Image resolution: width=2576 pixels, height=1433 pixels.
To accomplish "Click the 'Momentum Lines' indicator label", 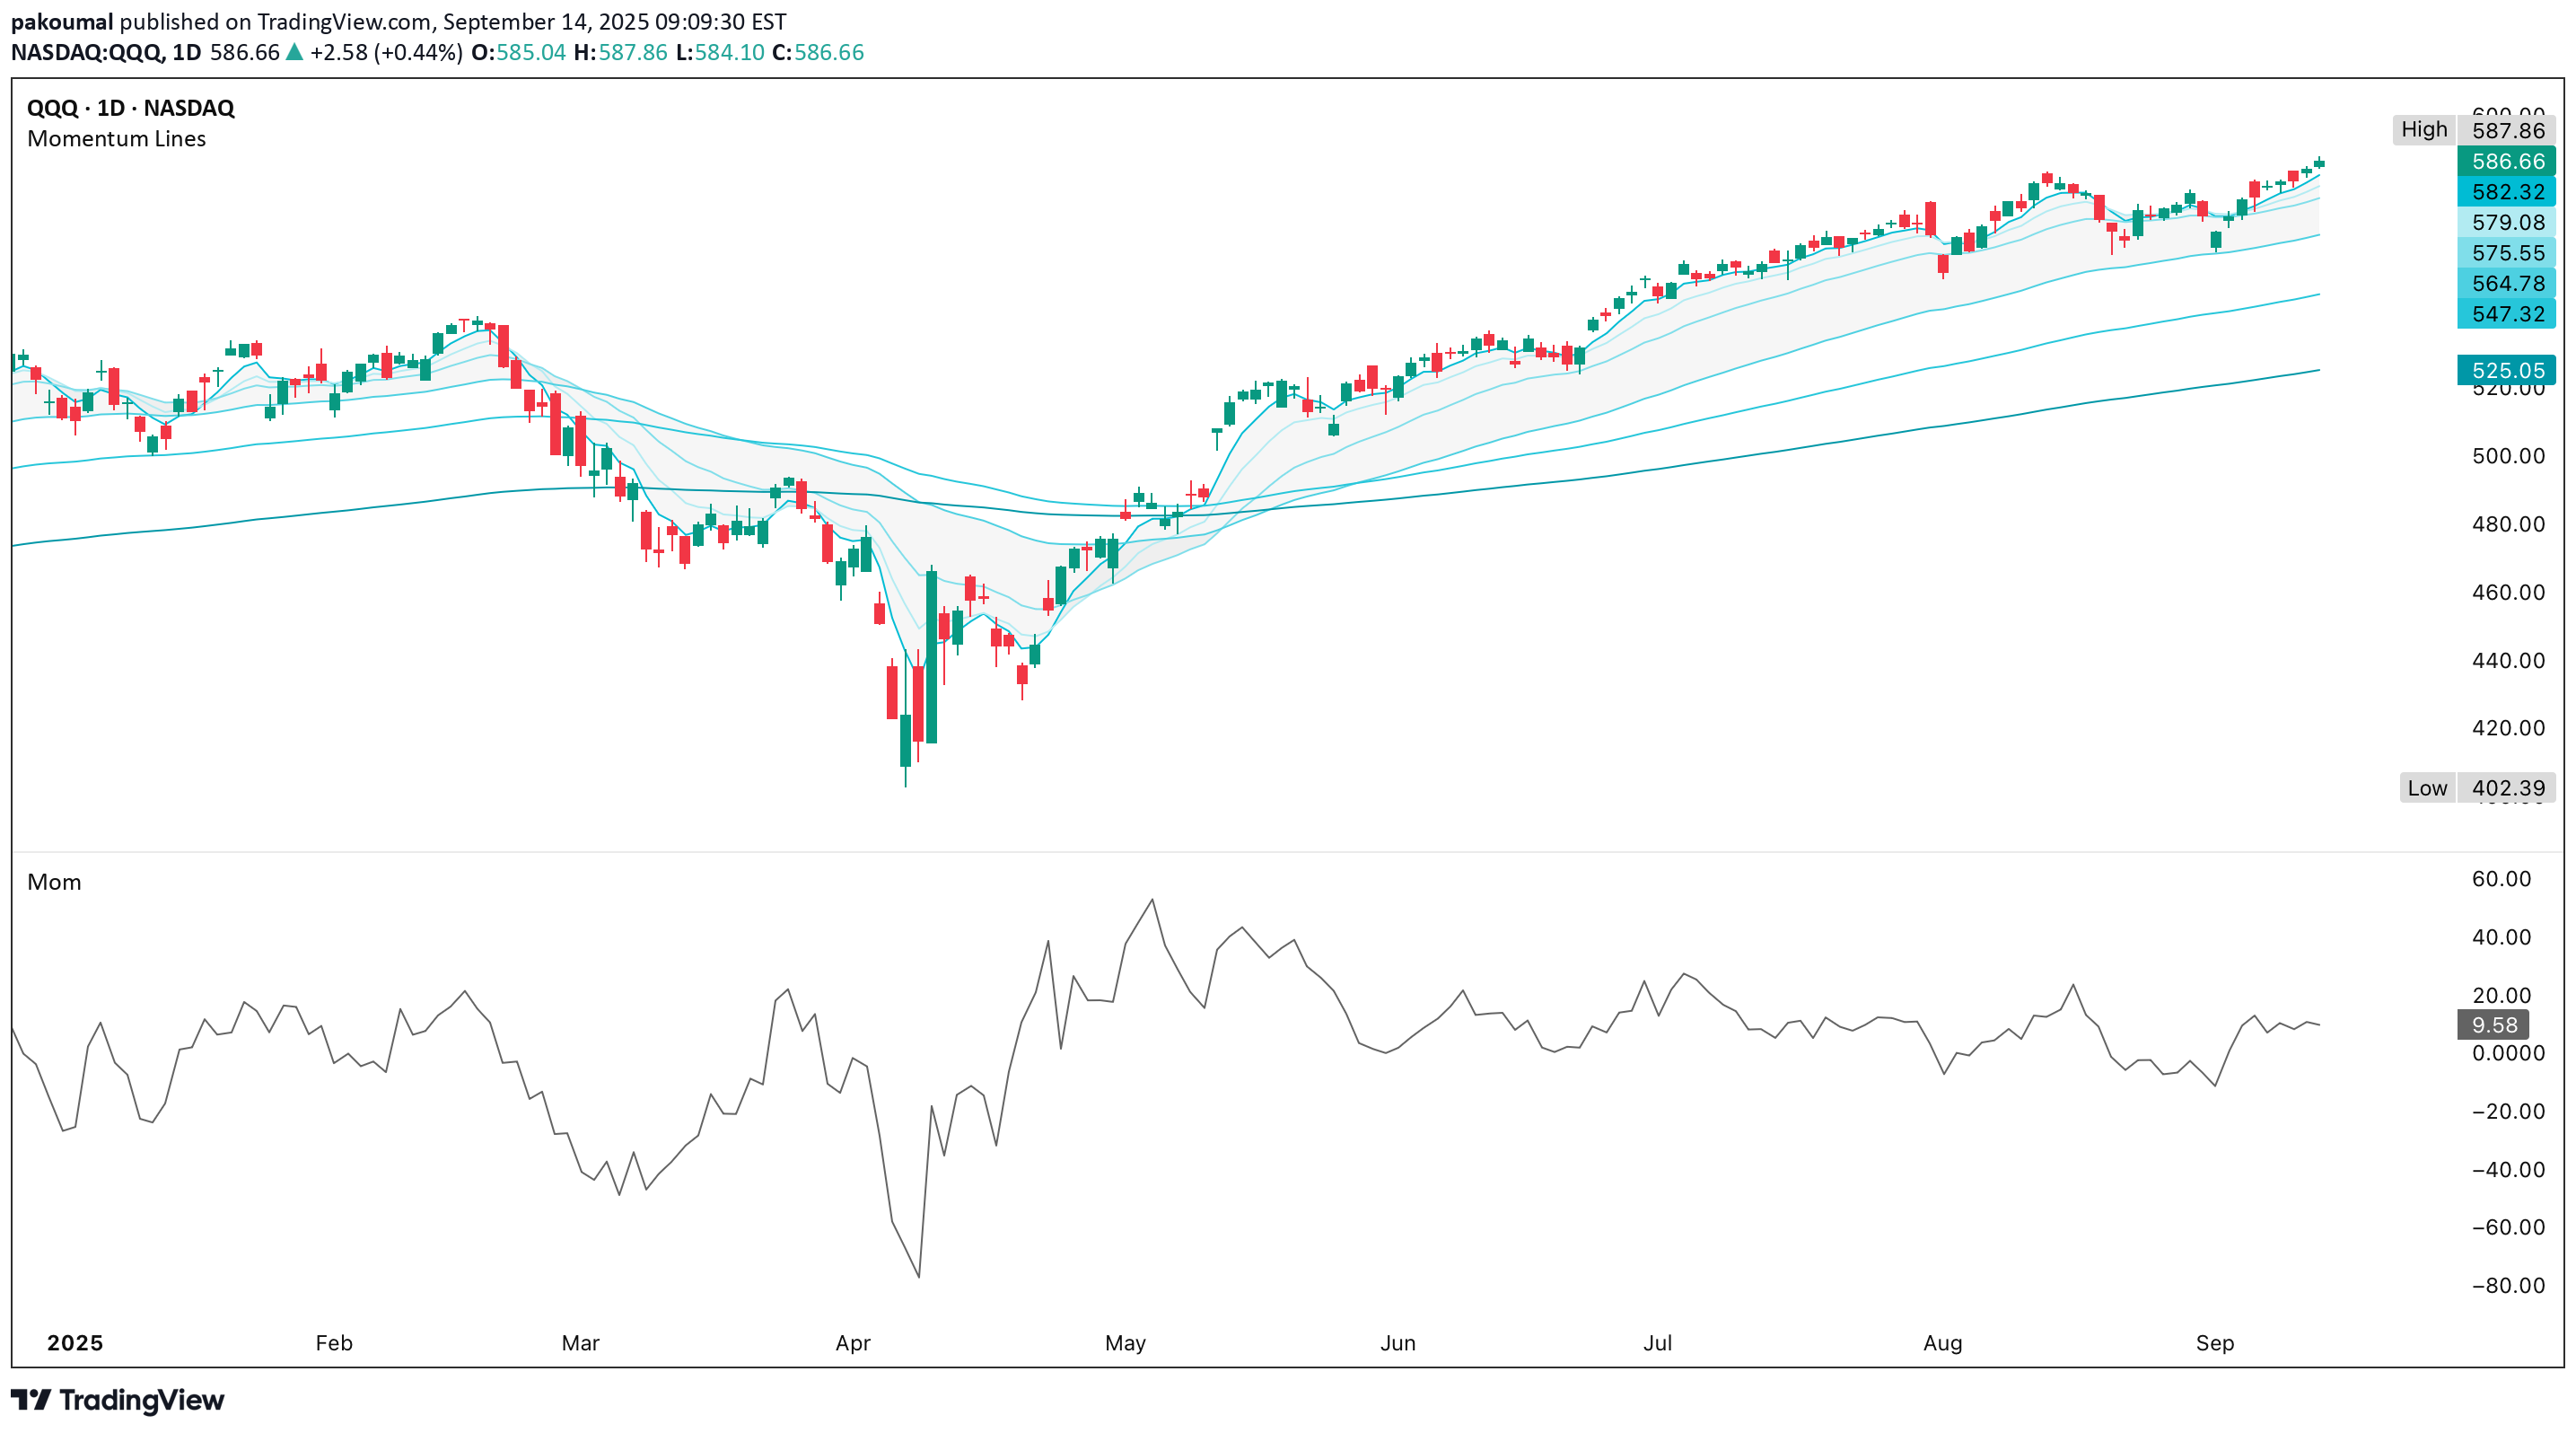I will [116, 139].
